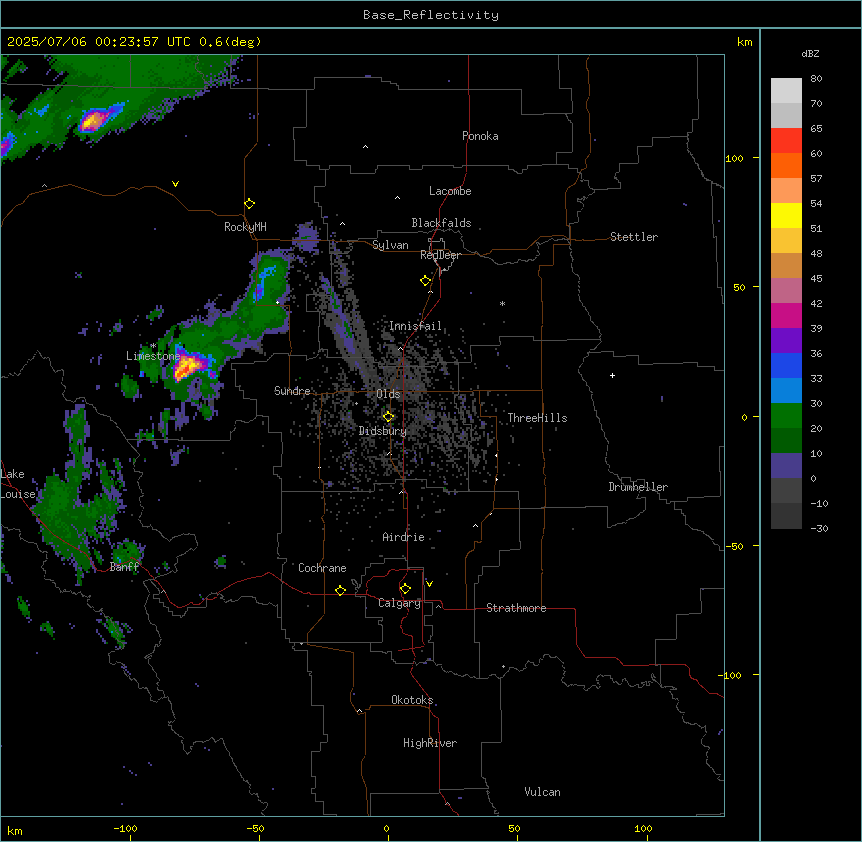Click the -100 tick on right axis
This screenshot has height=842, width=862.
click(731, 675)
